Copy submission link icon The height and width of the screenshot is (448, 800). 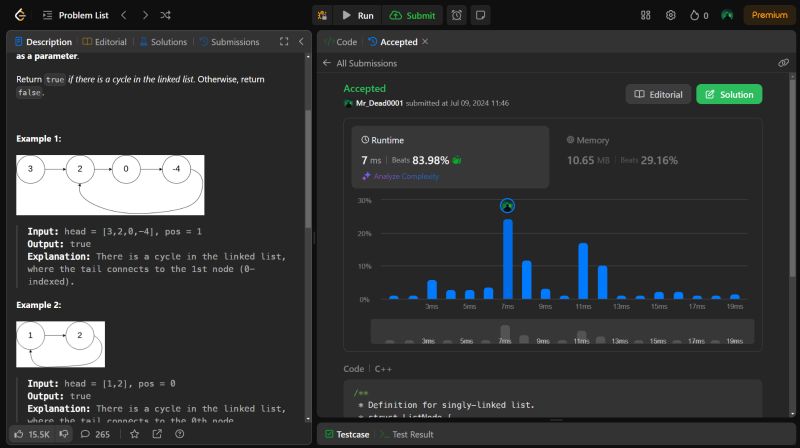tap(783, 63)
